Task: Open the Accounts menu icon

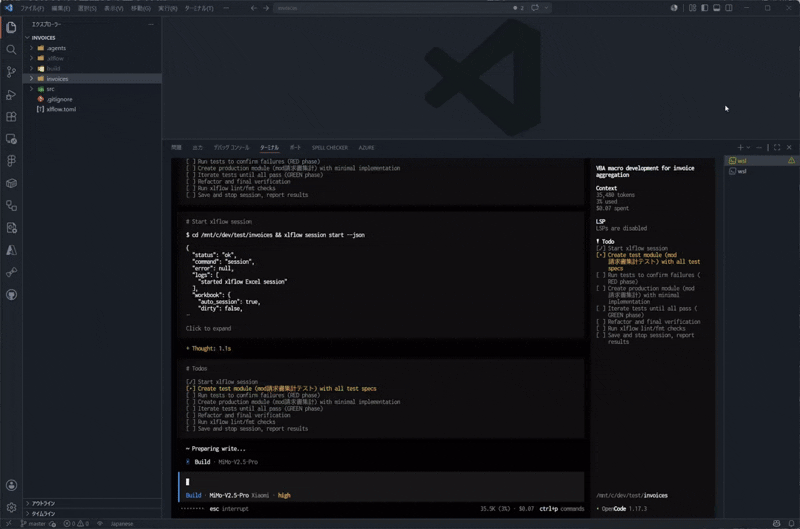Action: coord(11,485)
